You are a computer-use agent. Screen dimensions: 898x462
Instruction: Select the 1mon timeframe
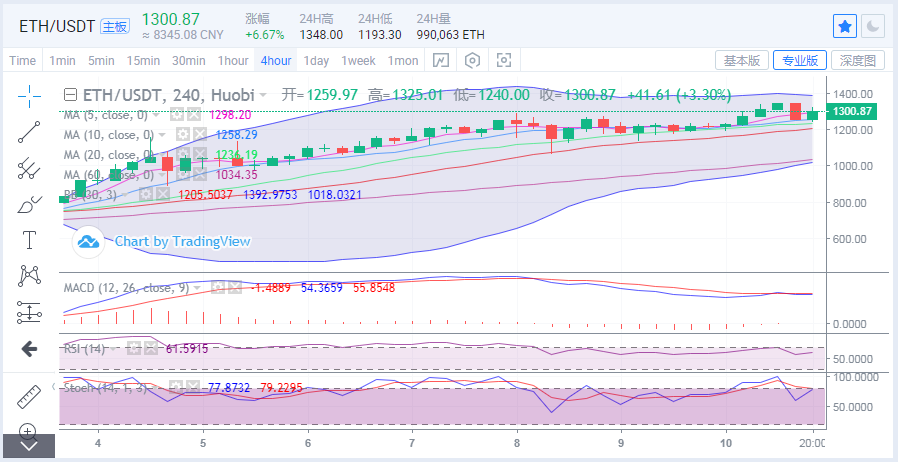pyautogui.click(x=403, y=61)
